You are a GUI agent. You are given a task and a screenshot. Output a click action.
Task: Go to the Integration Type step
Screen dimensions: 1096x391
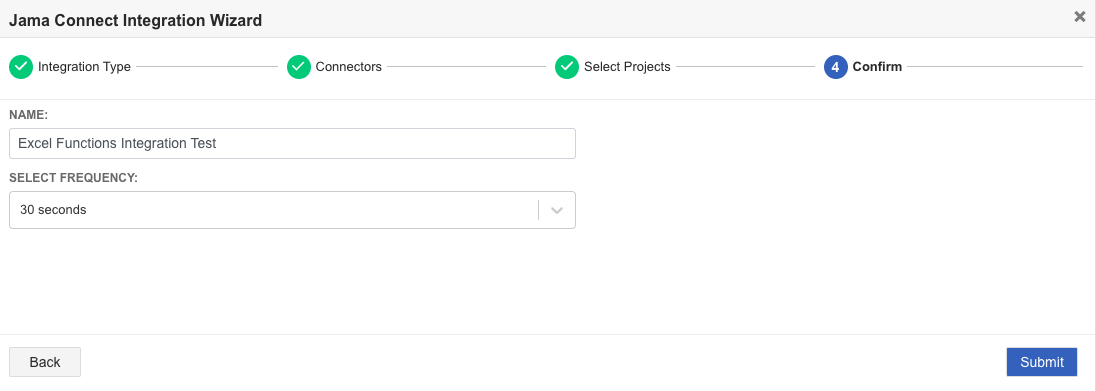pos(84,67)
